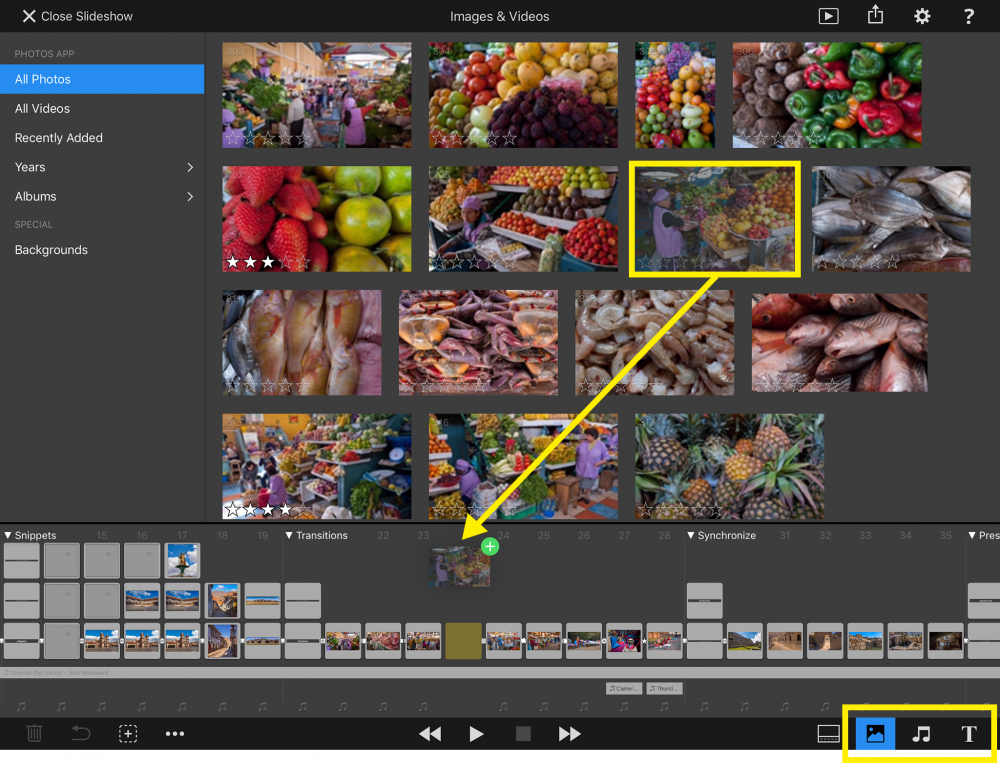Select the fruit stall vendor photo 308
This screenshot has height=763, width=1000.
coord(523,219)
